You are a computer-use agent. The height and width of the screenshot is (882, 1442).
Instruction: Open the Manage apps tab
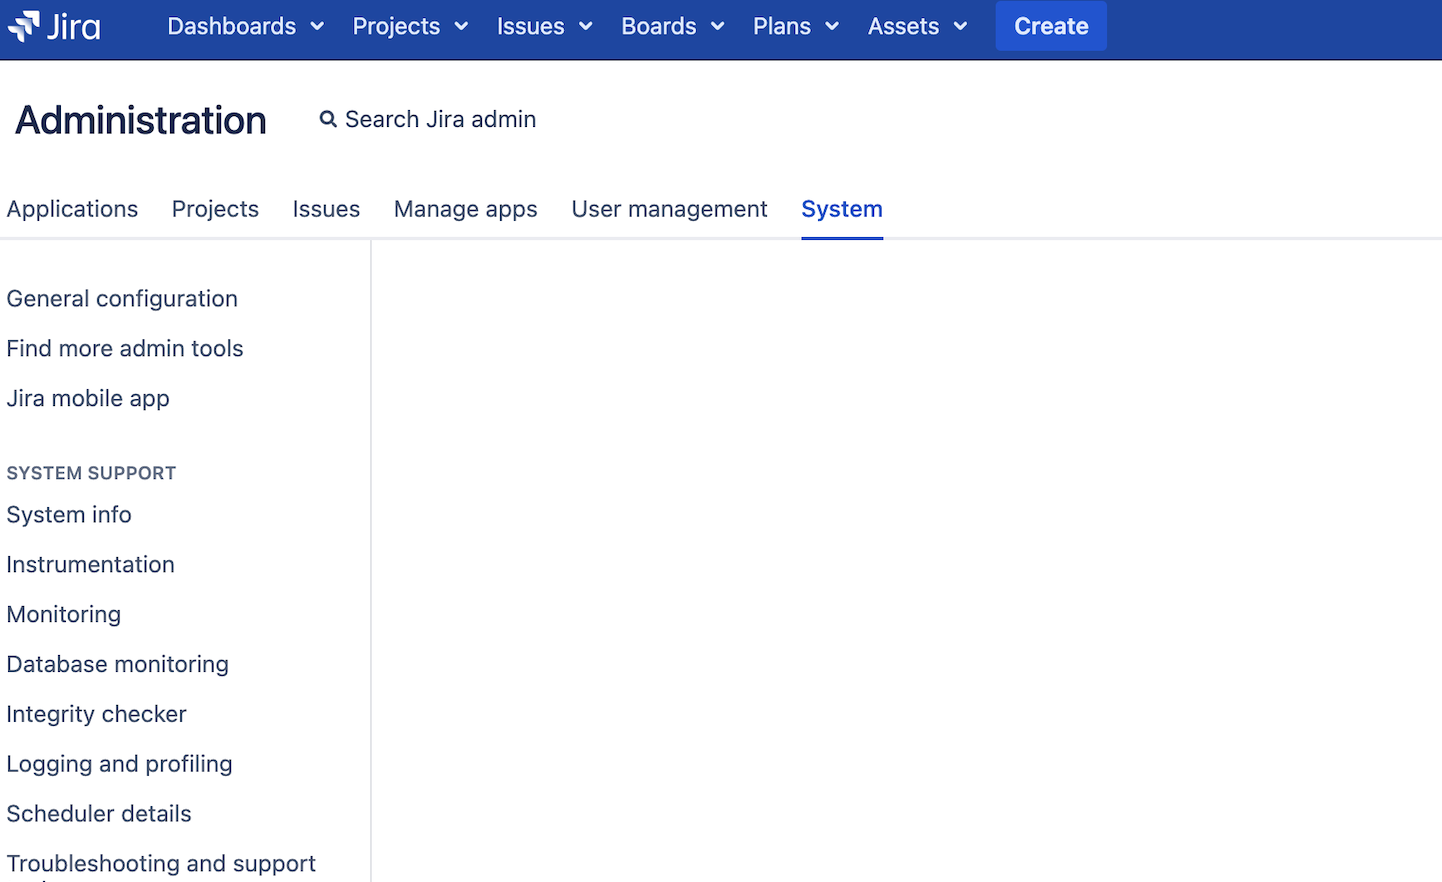466,209
